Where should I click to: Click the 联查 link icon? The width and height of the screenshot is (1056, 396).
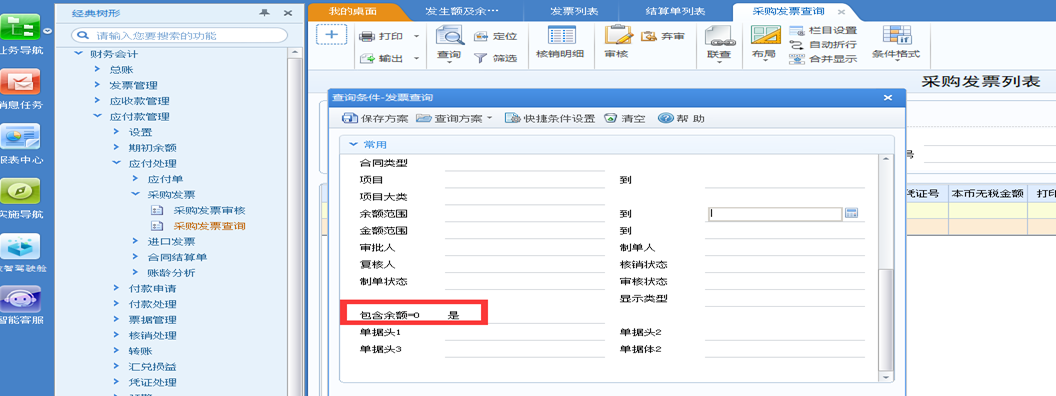click(x=719, y=36)
